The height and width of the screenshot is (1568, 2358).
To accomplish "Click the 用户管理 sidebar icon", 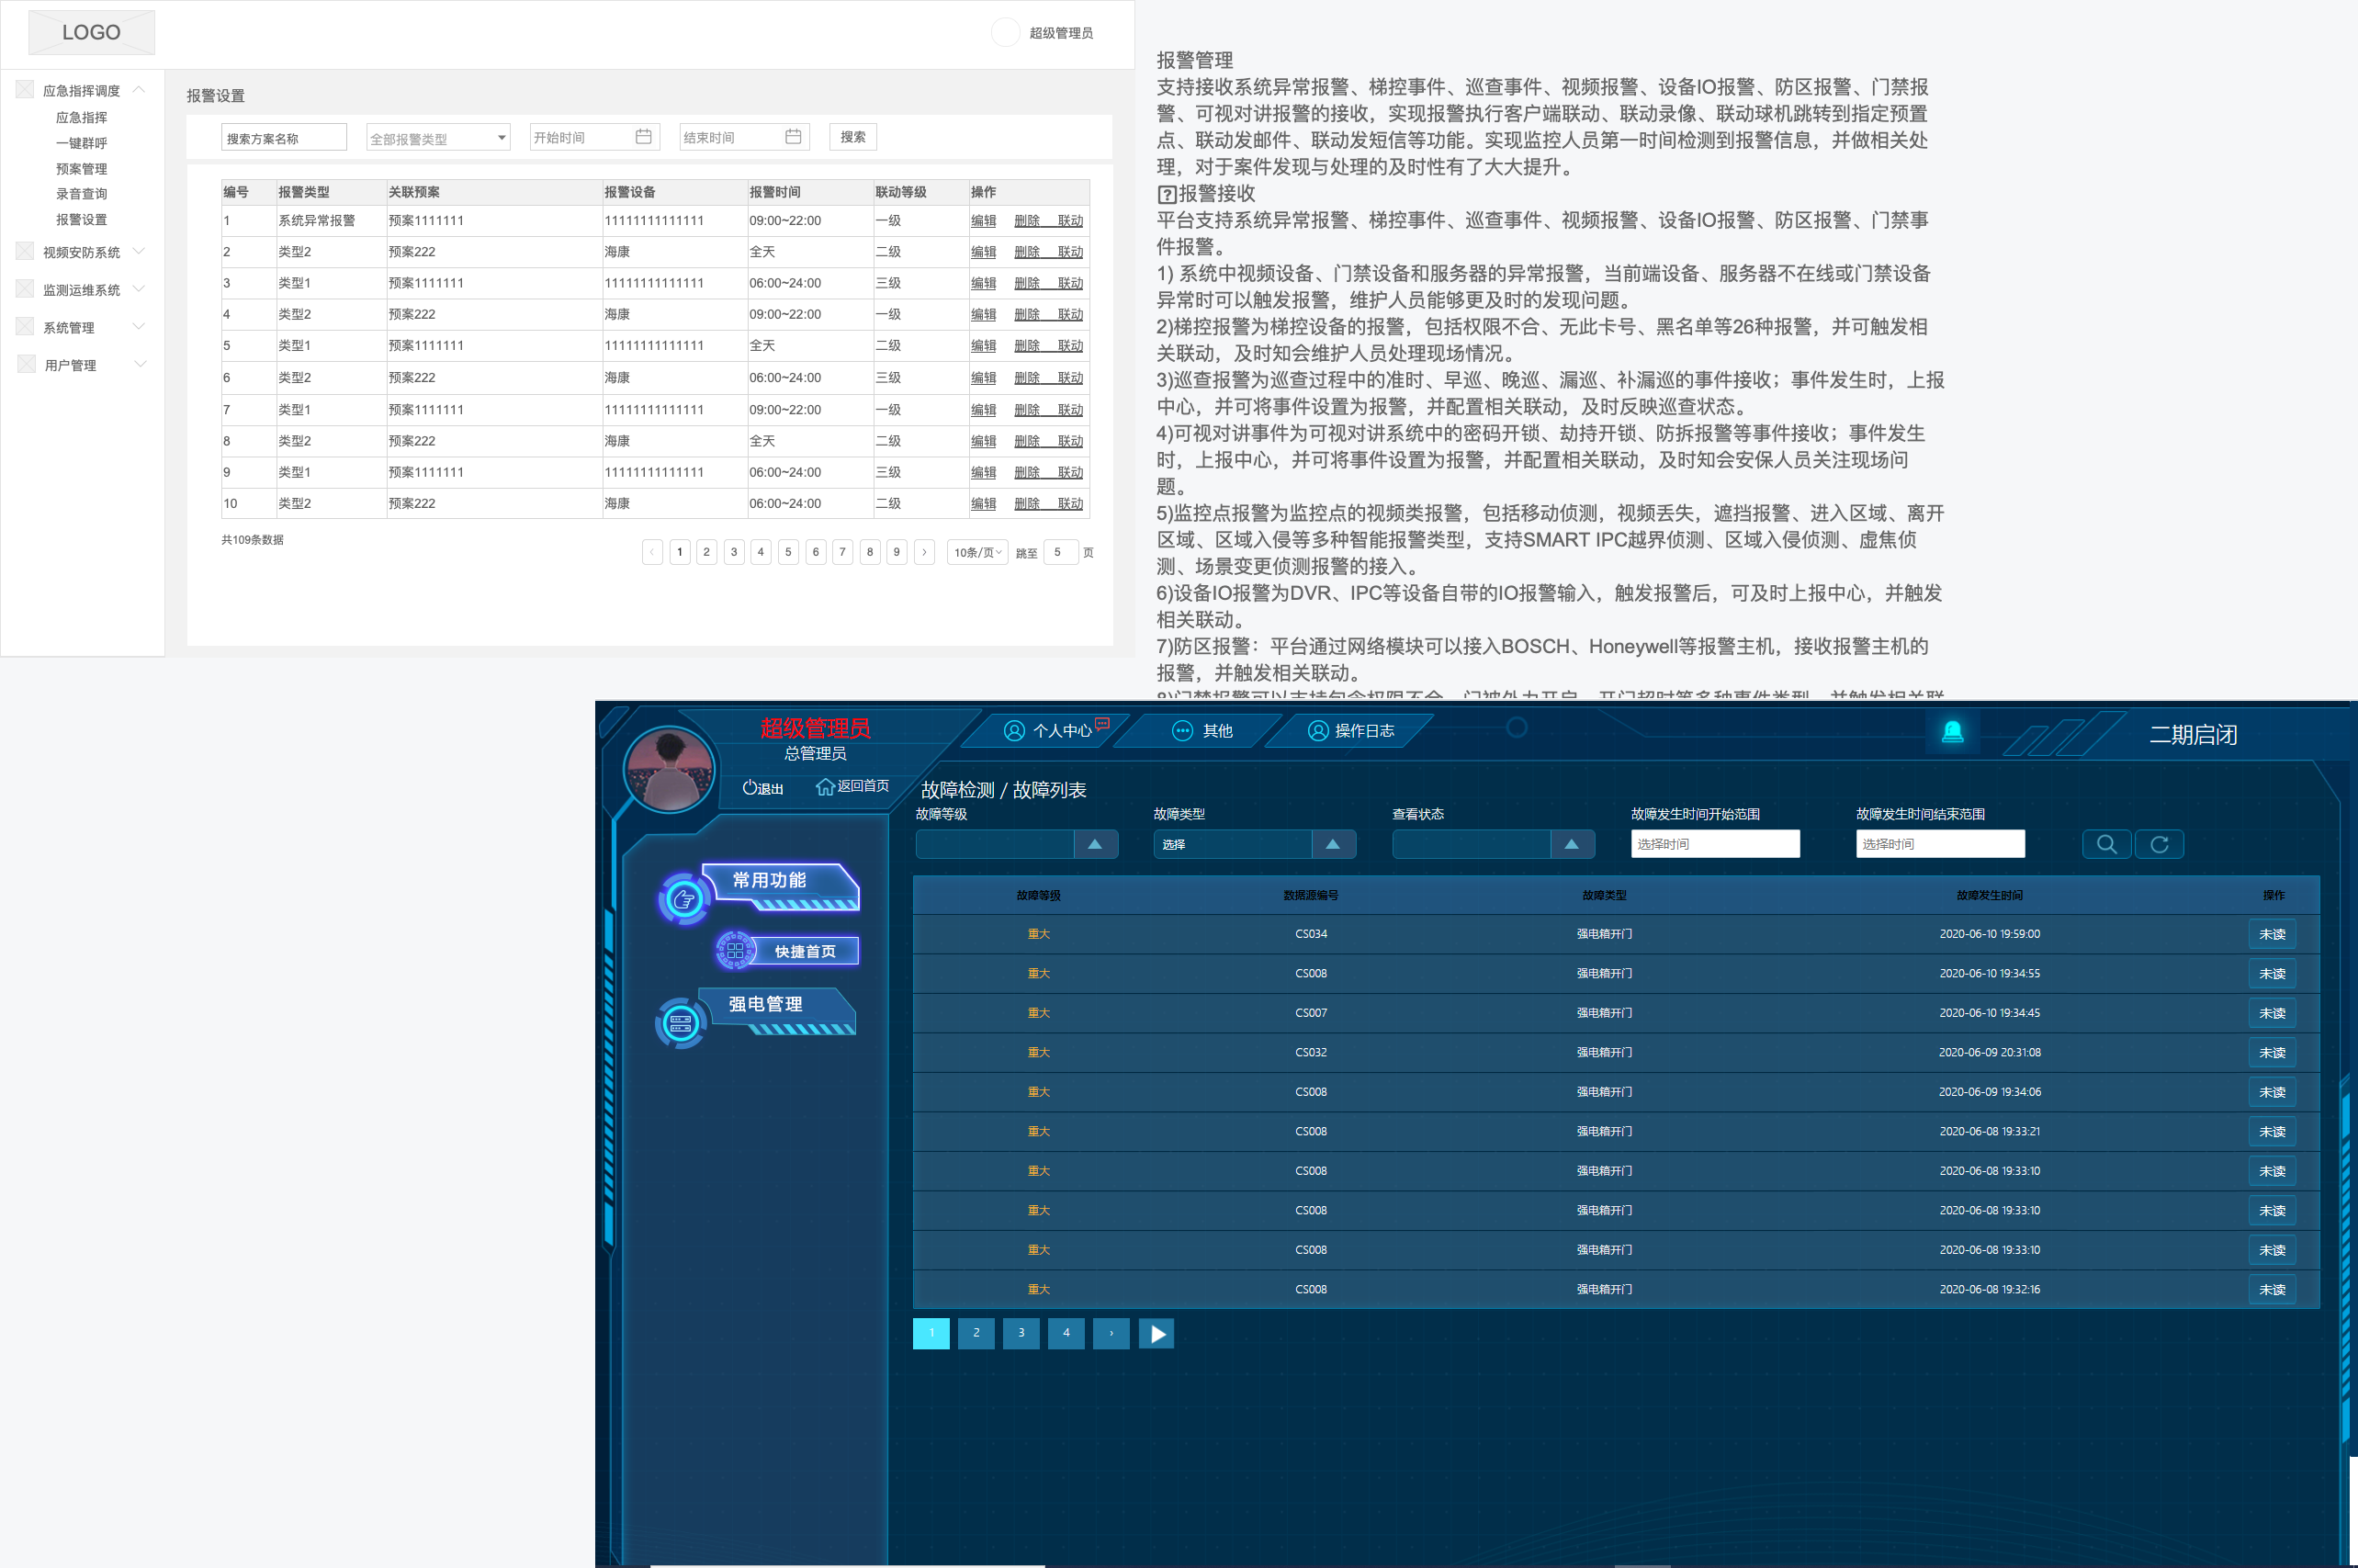I will pyautogui.click(x=26, y=364).
